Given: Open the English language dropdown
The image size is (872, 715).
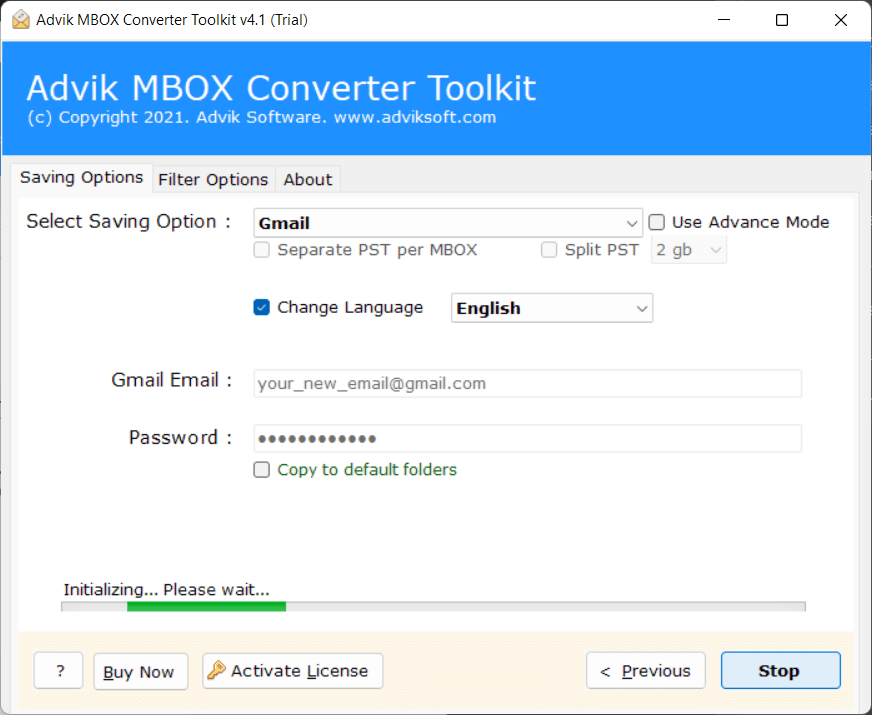Looking at the screenshot, I should point(552,308).
